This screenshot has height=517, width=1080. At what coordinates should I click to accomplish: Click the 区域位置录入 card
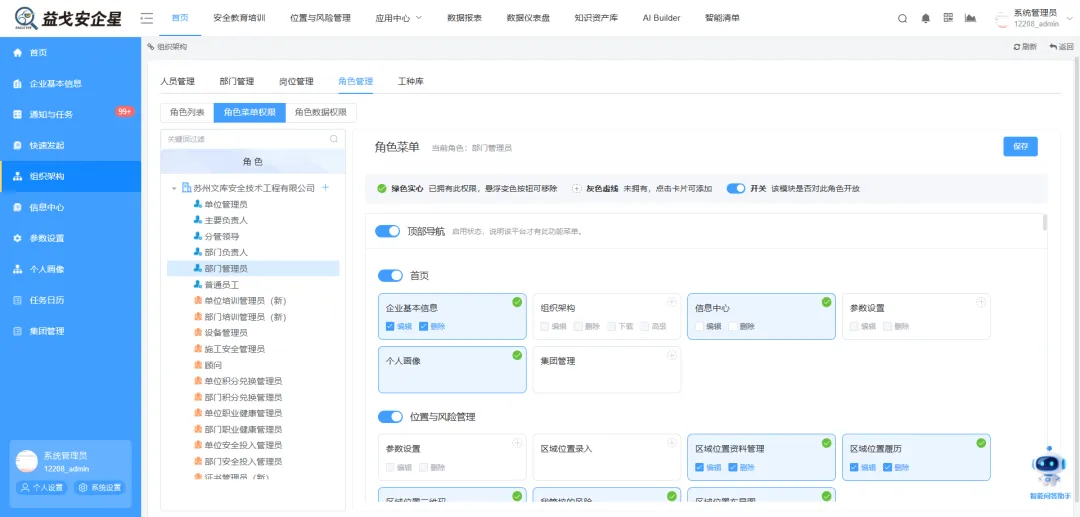coord(607,457)
